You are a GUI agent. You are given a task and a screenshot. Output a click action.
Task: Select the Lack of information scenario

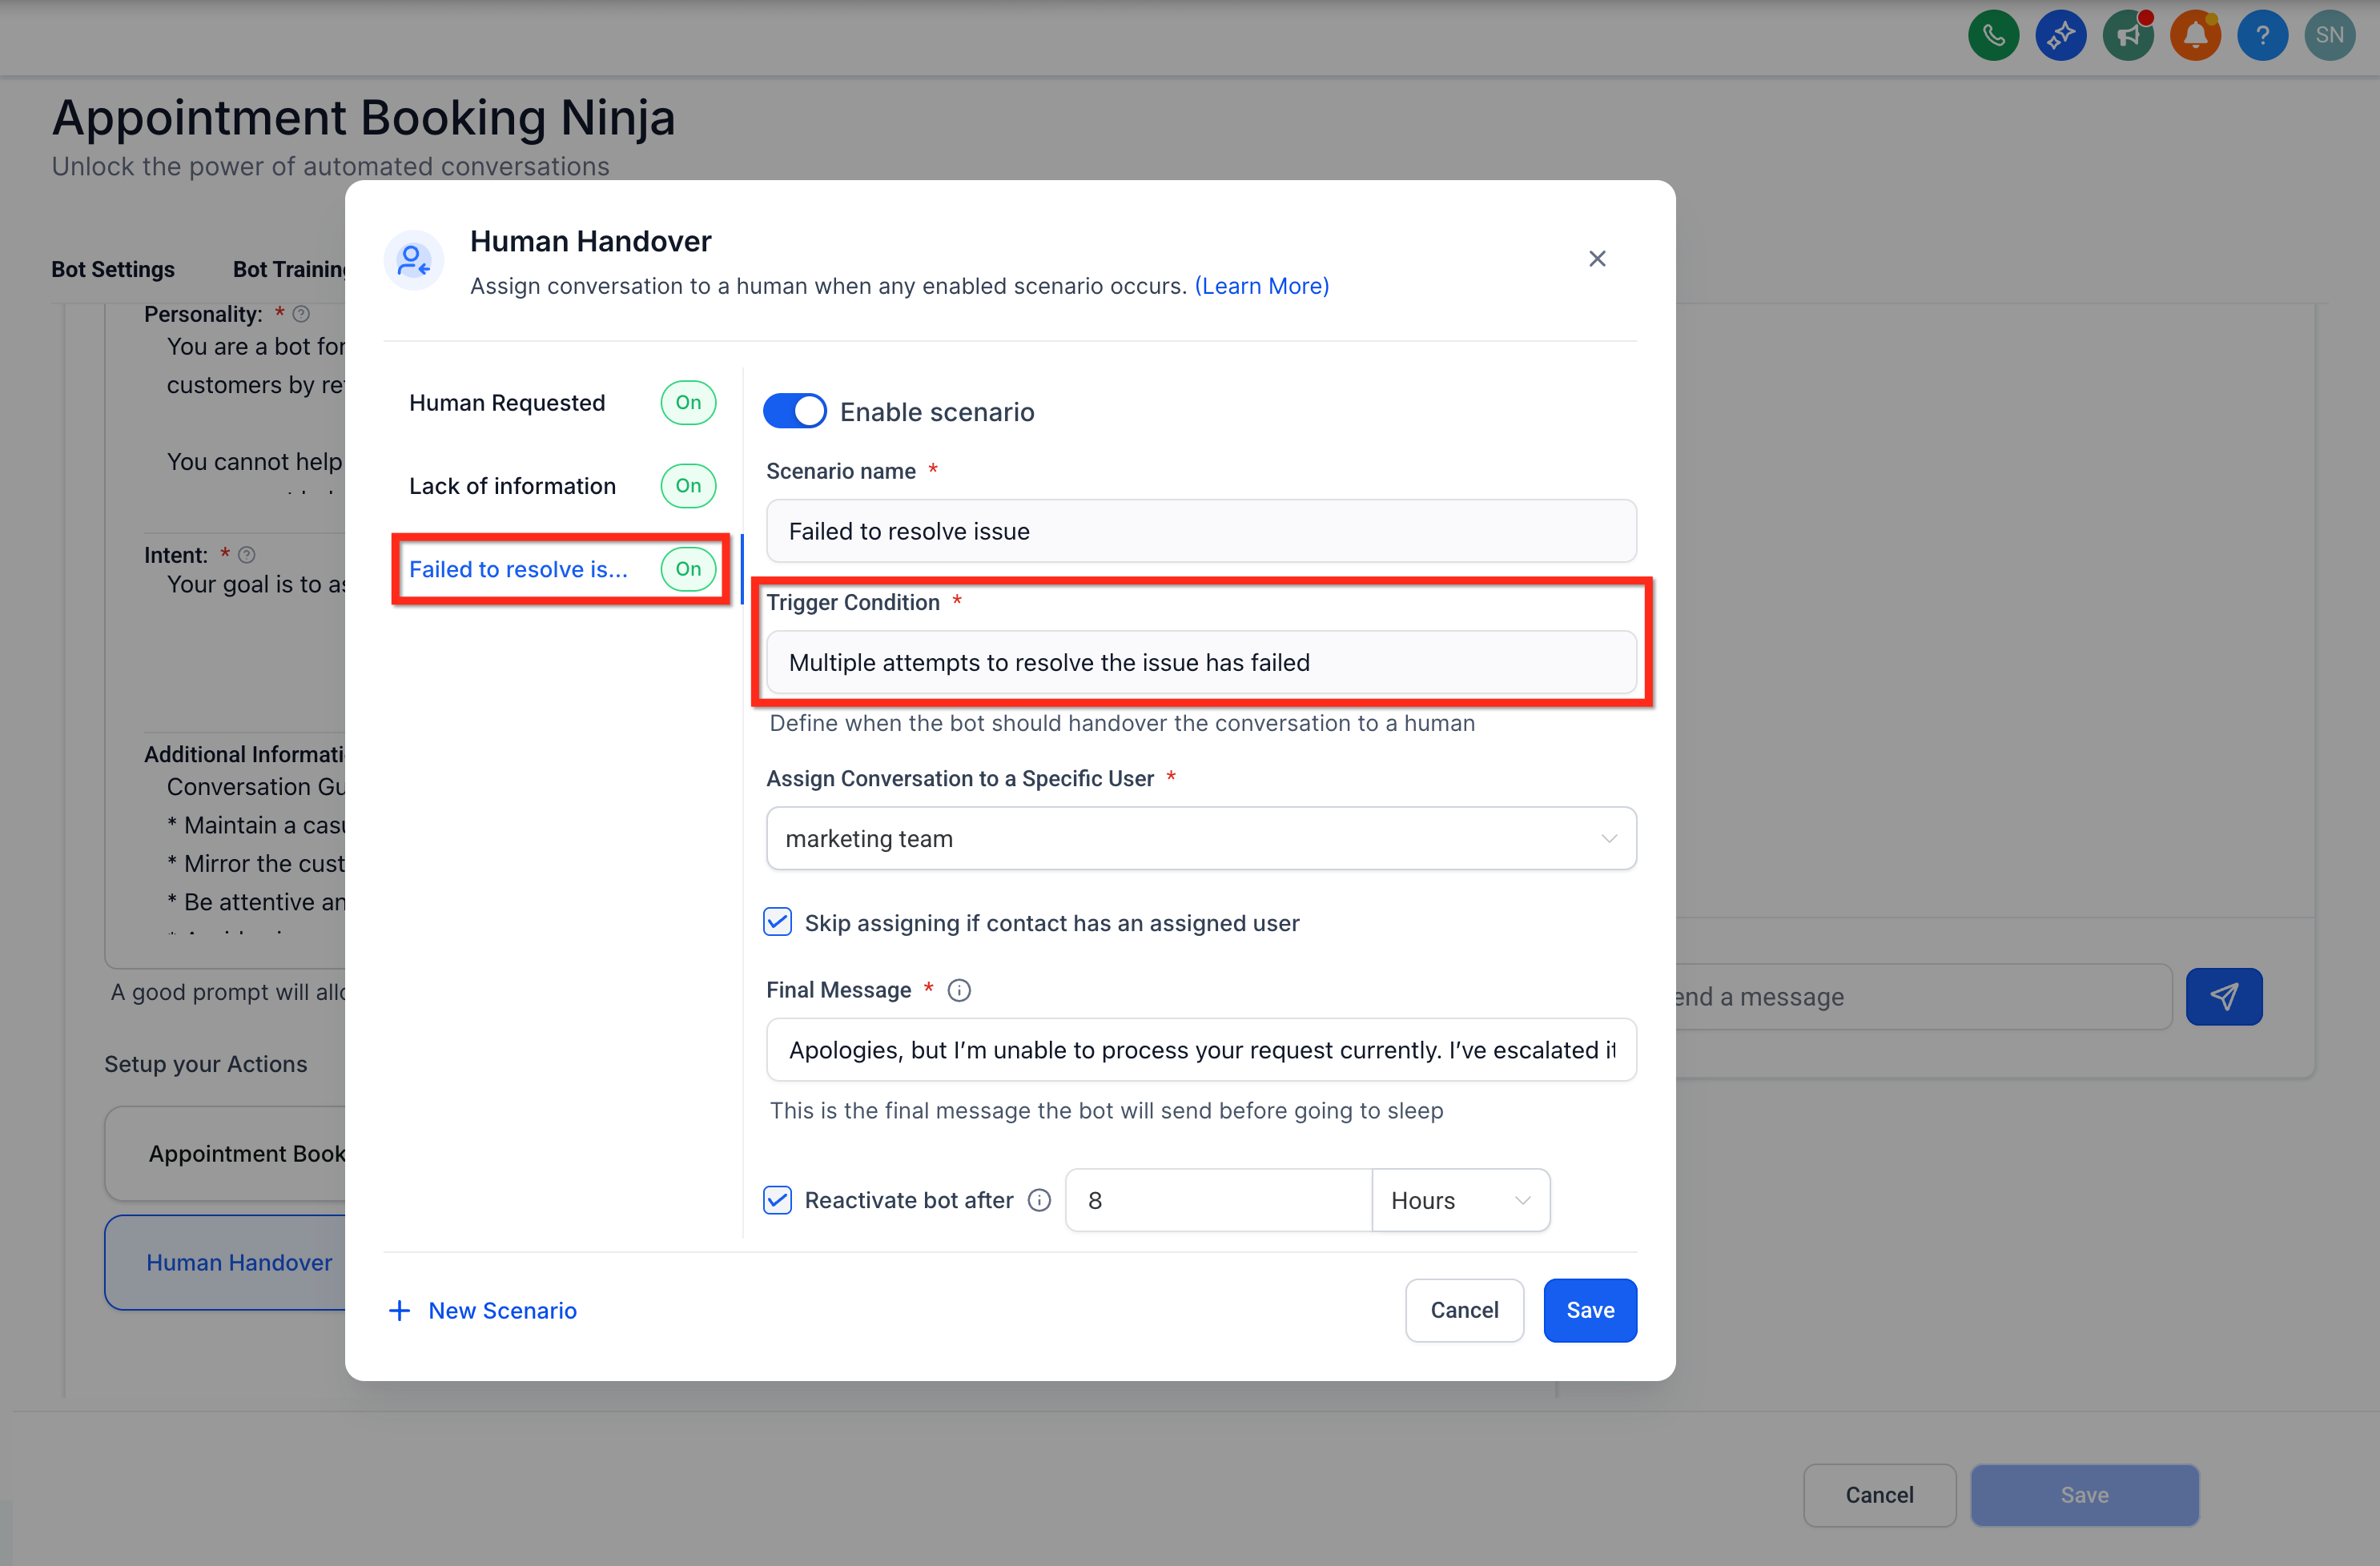point(512,486)
